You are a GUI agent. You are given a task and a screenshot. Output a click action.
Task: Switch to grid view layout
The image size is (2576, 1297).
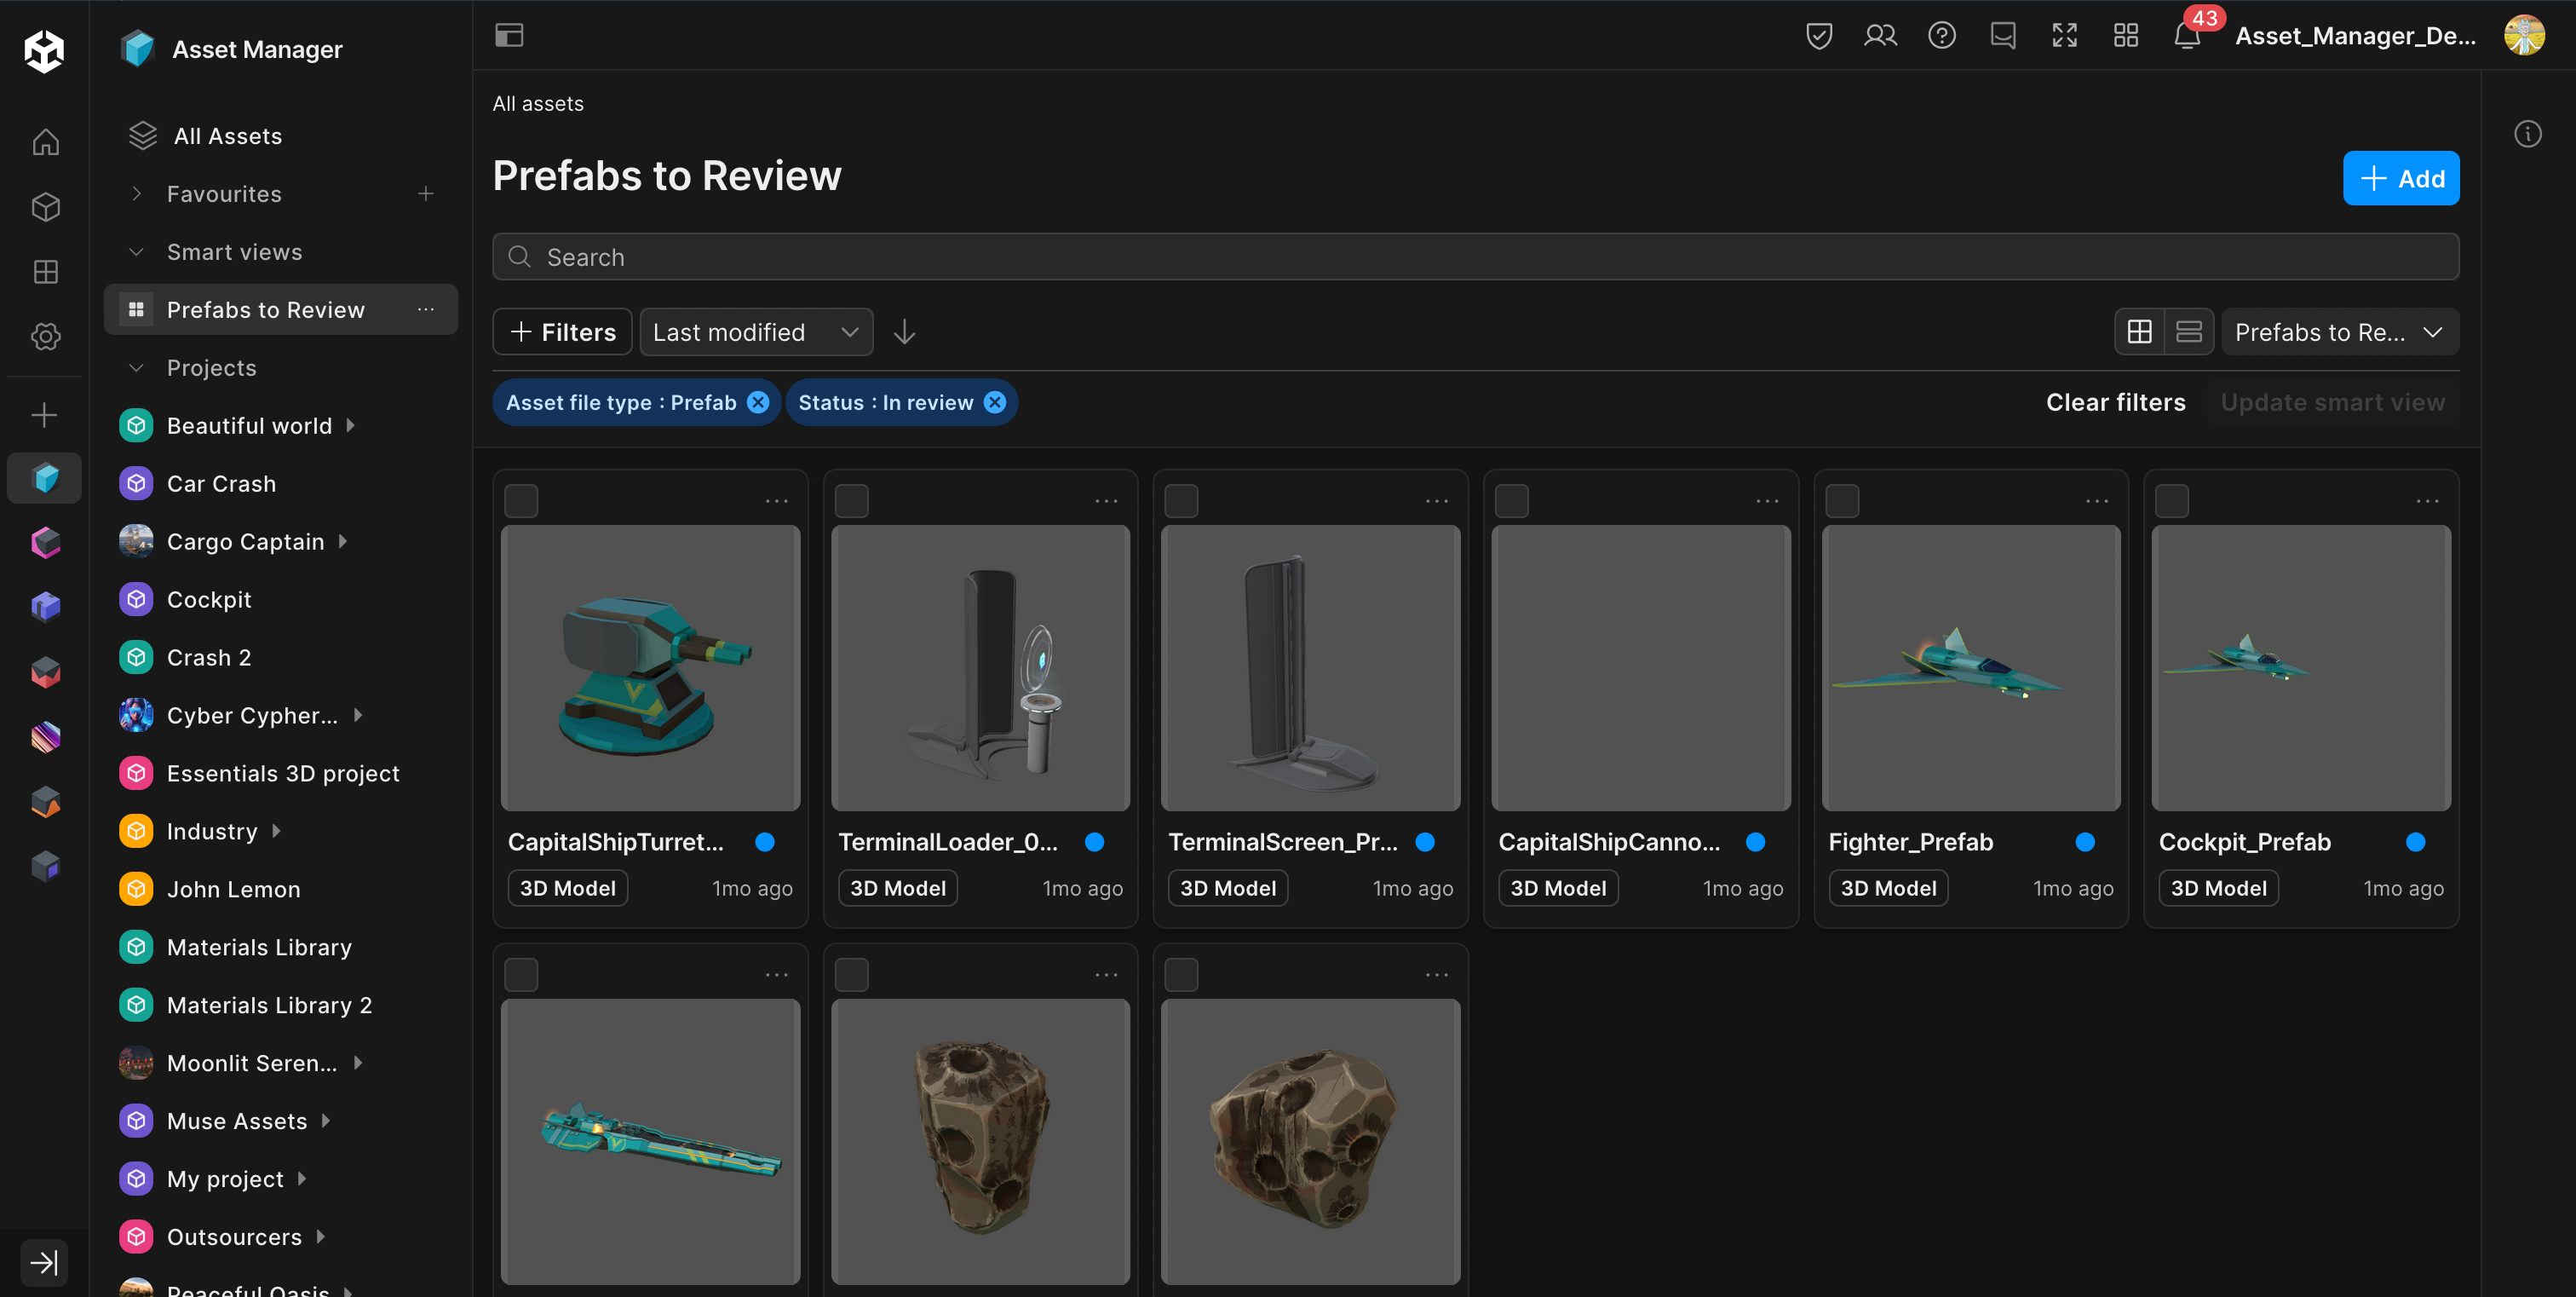2140,332
